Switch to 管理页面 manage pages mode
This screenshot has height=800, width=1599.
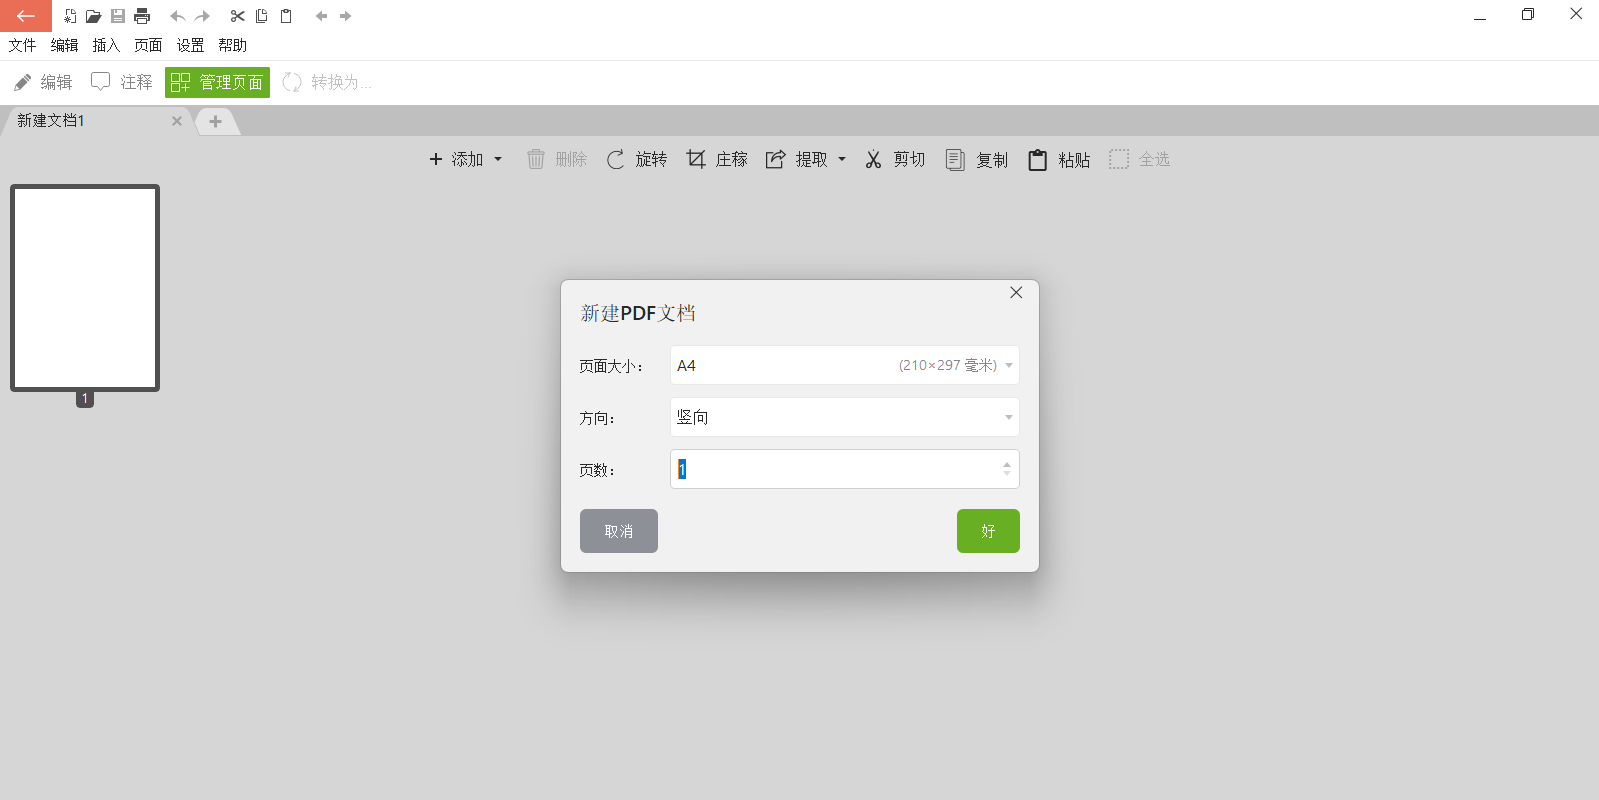(217, 82)
